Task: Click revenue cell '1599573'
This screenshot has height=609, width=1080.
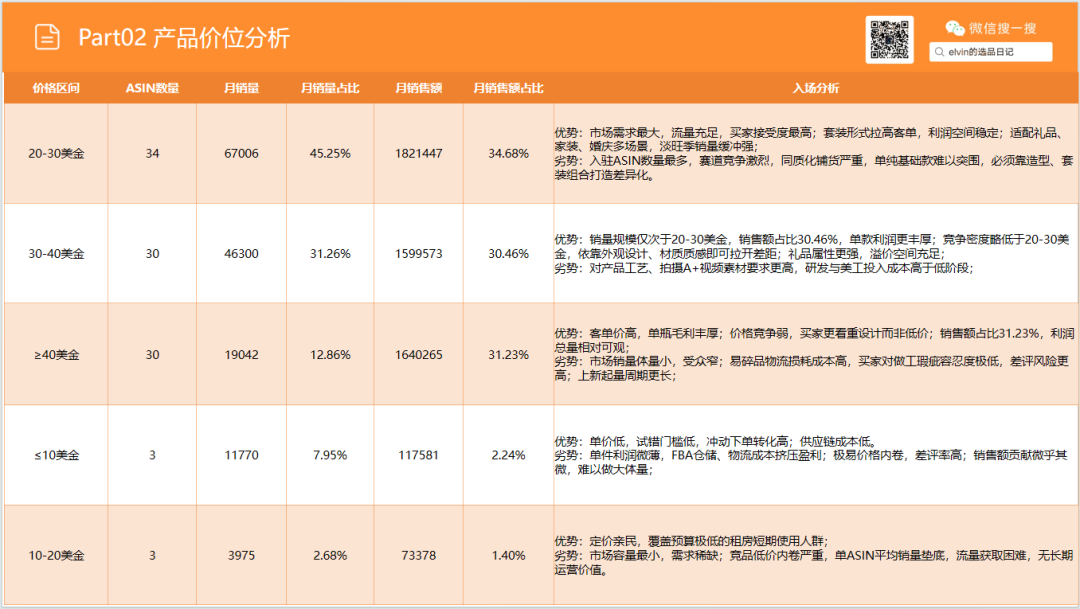Action: [418, 254]
